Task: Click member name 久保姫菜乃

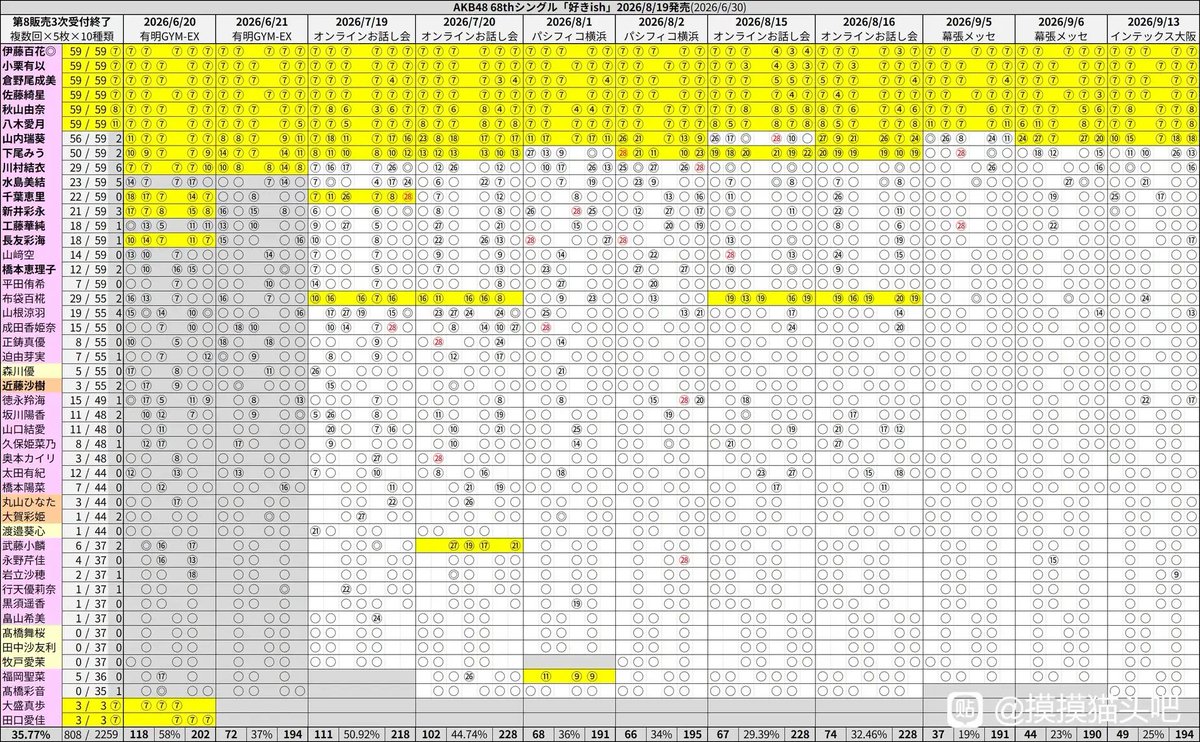Action: [31, 442]
